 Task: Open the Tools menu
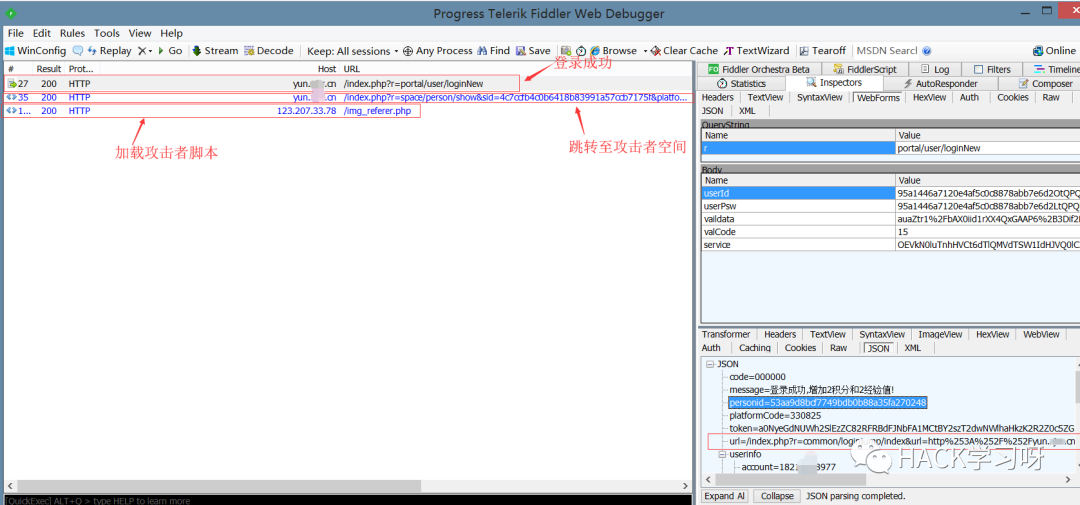point(107,33)
